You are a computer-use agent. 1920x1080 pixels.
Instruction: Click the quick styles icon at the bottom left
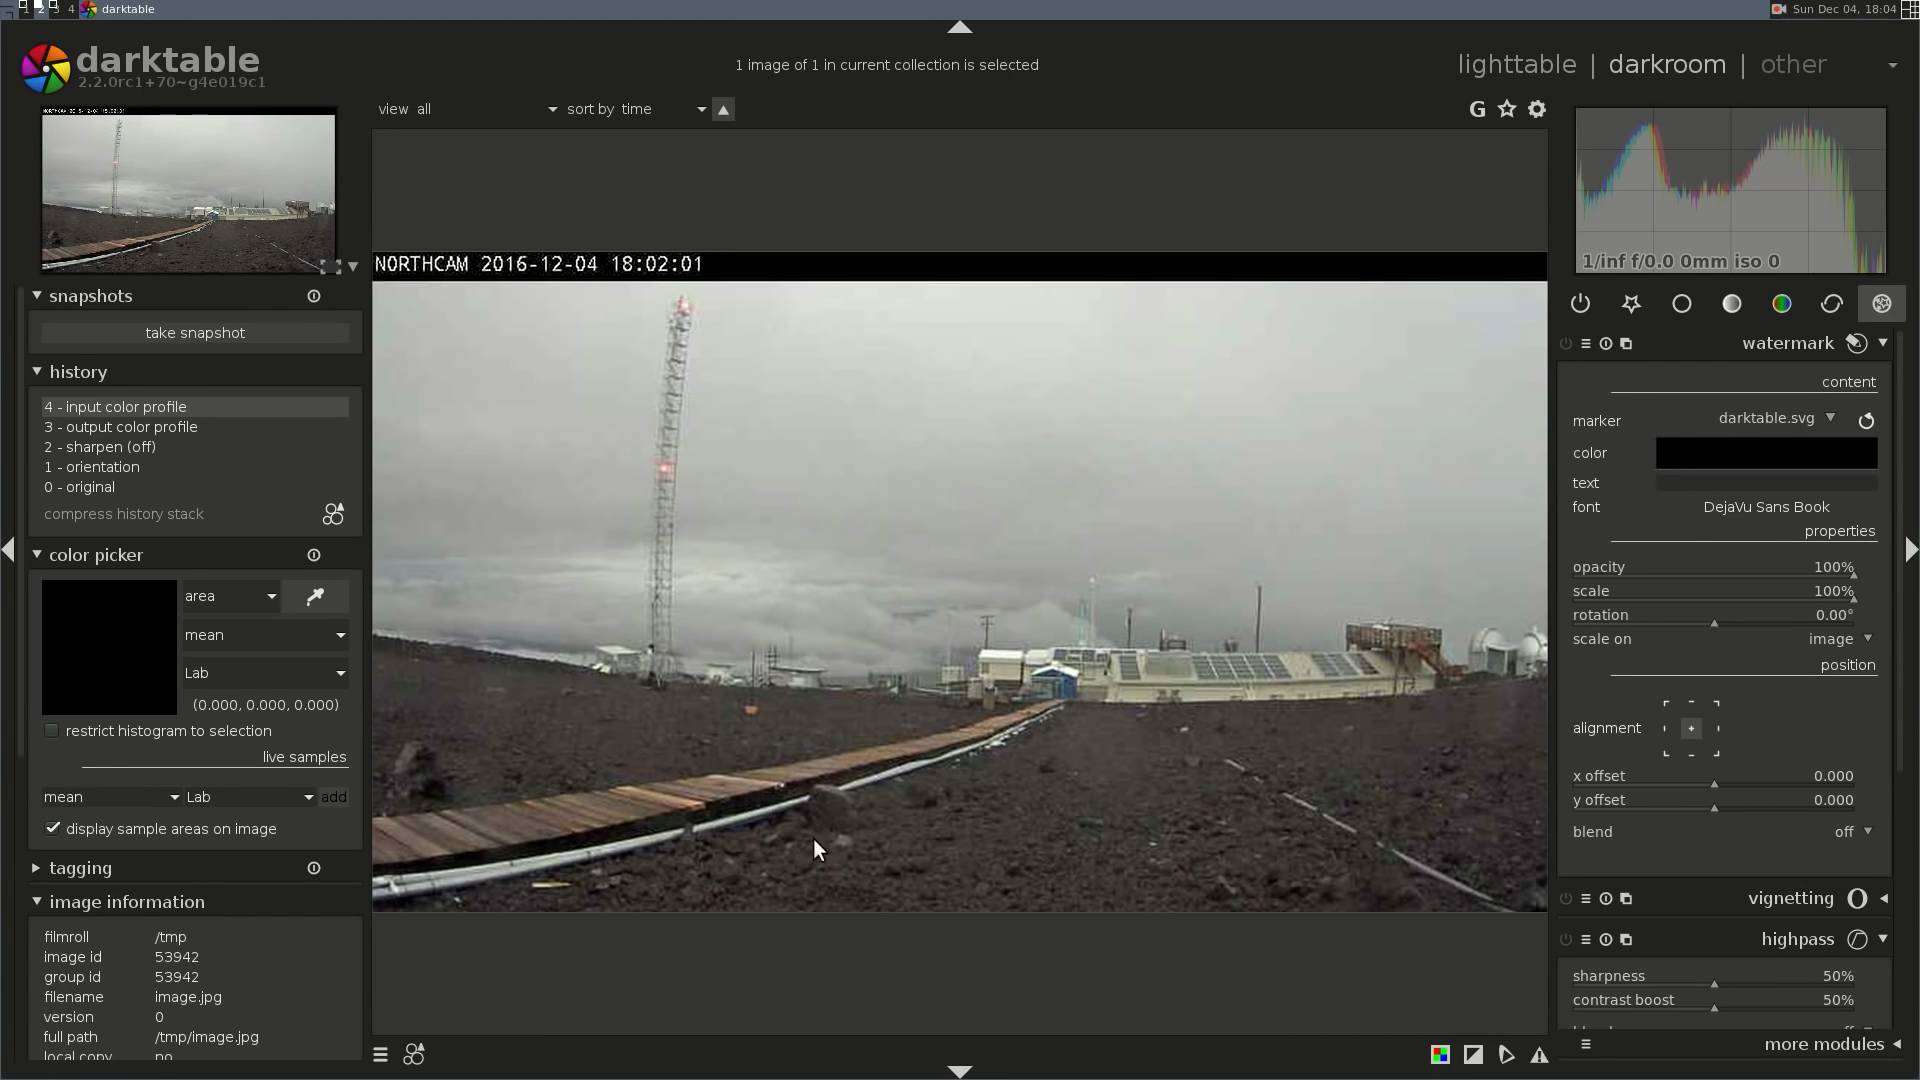414,1055
